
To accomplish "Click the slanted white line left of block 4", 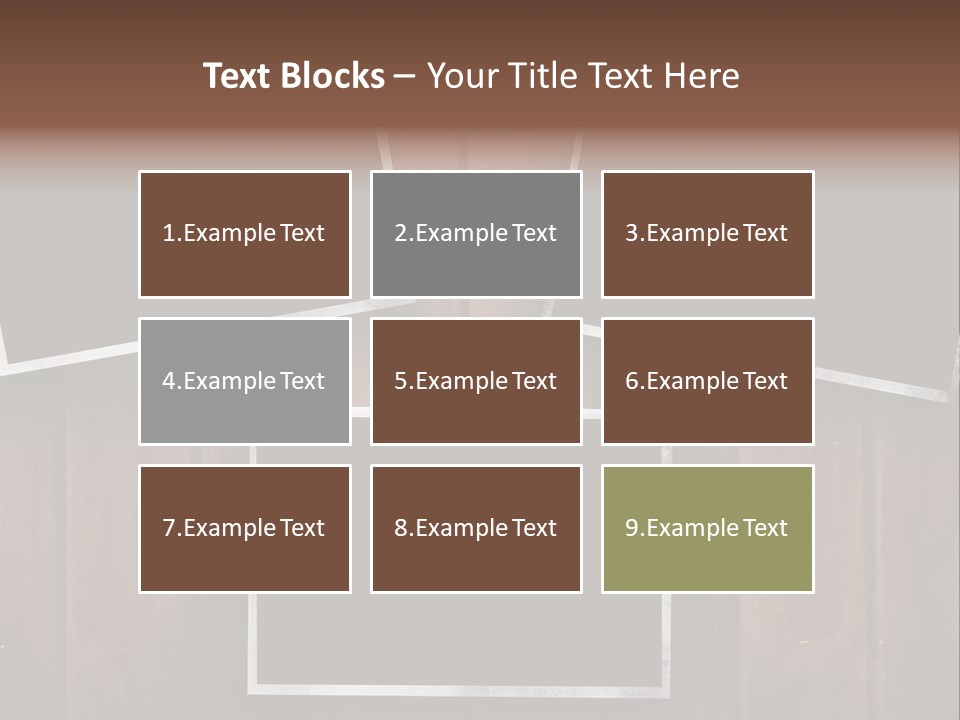I will (69, 360).
